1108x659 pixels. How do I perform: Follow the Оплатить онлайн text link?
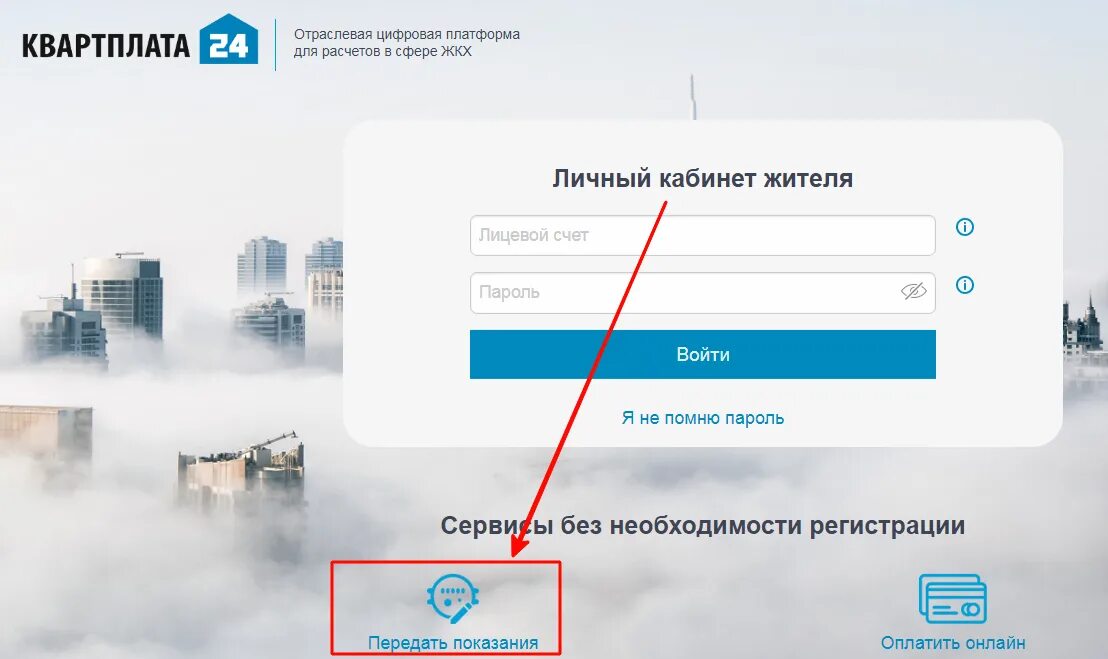tap(953, 643)
